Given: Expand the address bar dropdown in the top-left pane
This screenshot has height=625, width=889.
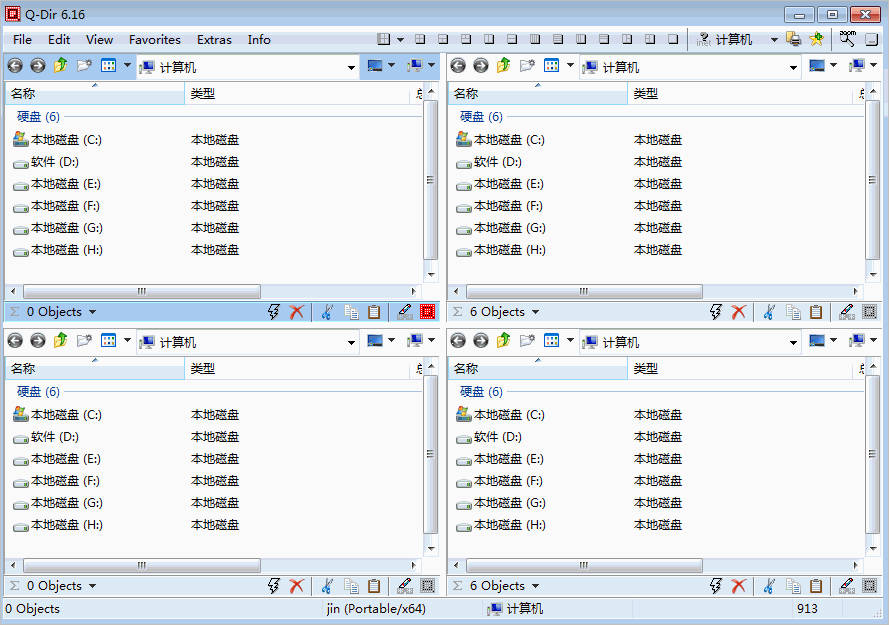Looking at the screenshot, I should [352, 67].
